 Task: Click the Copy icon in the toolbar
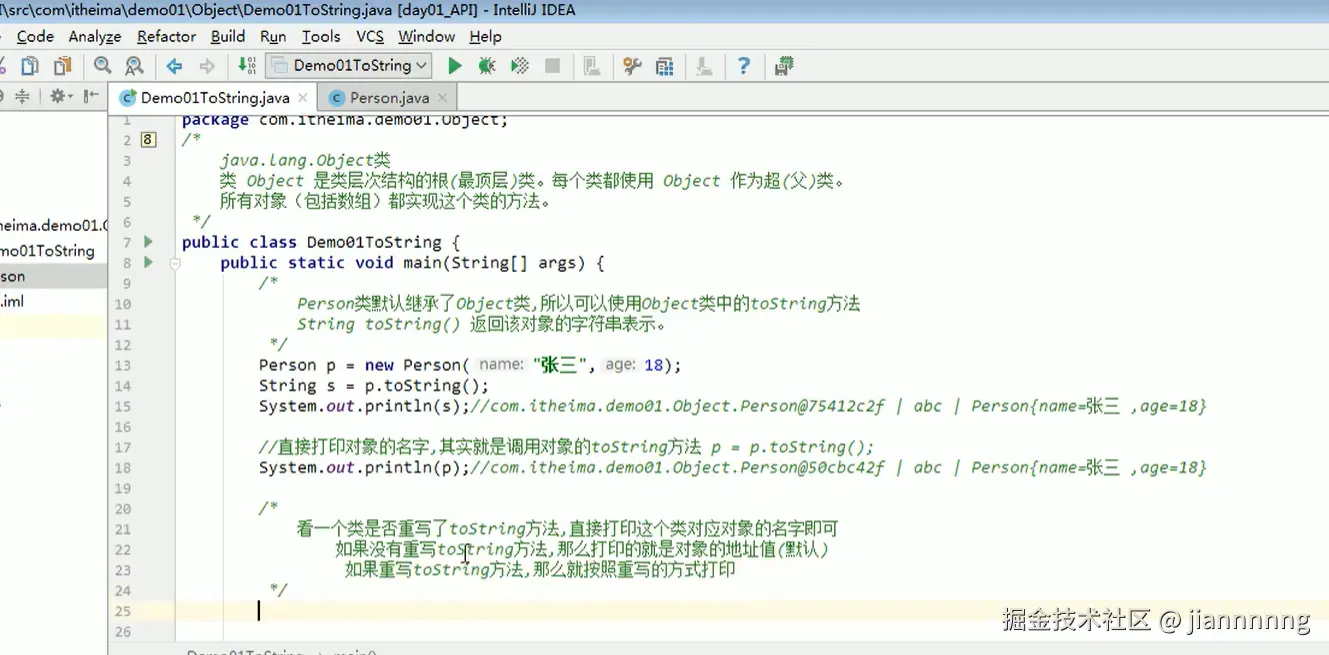[30, 65]
